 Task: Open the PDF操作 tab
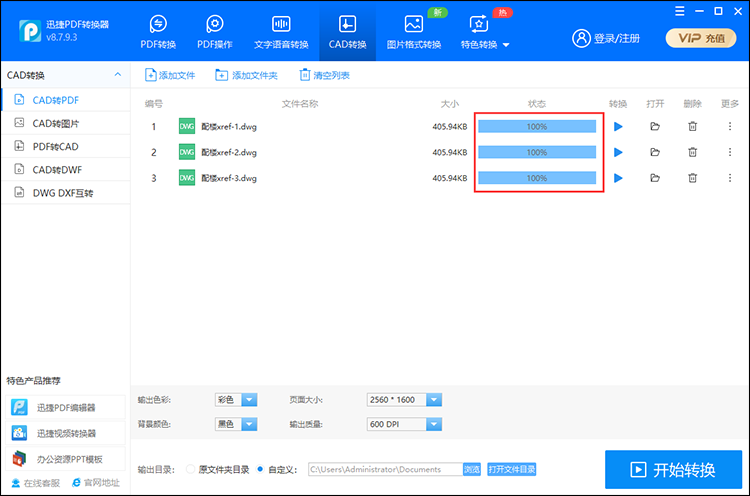click(x=215, y=32)
